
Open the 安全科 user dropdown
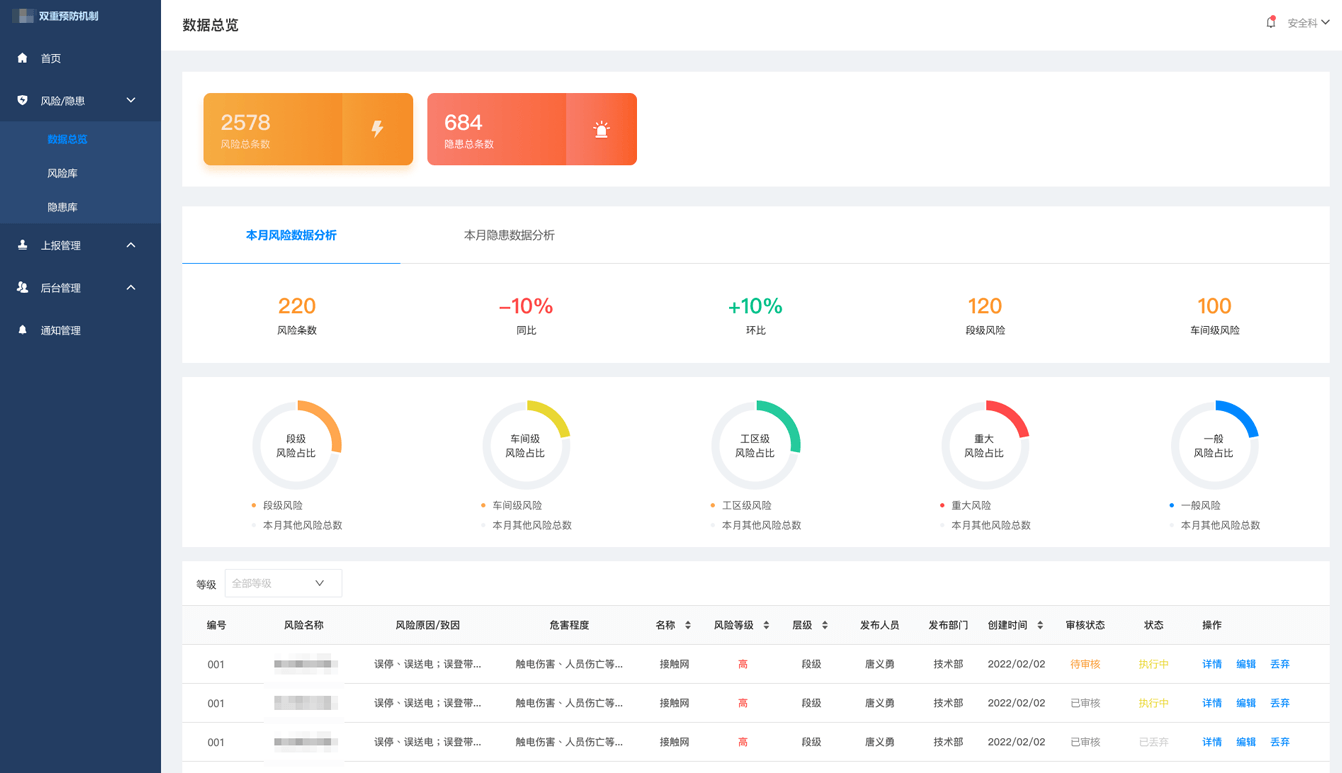click(1308, 23)
